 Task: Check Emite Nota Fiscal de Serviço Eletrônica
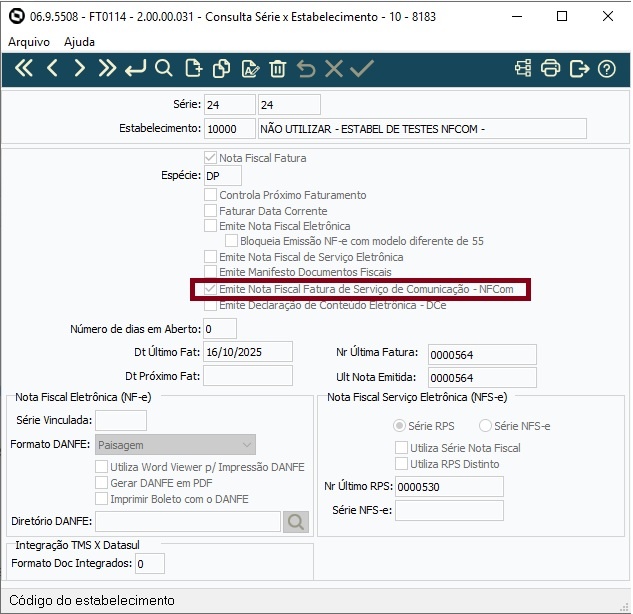(x=210, y=257)
